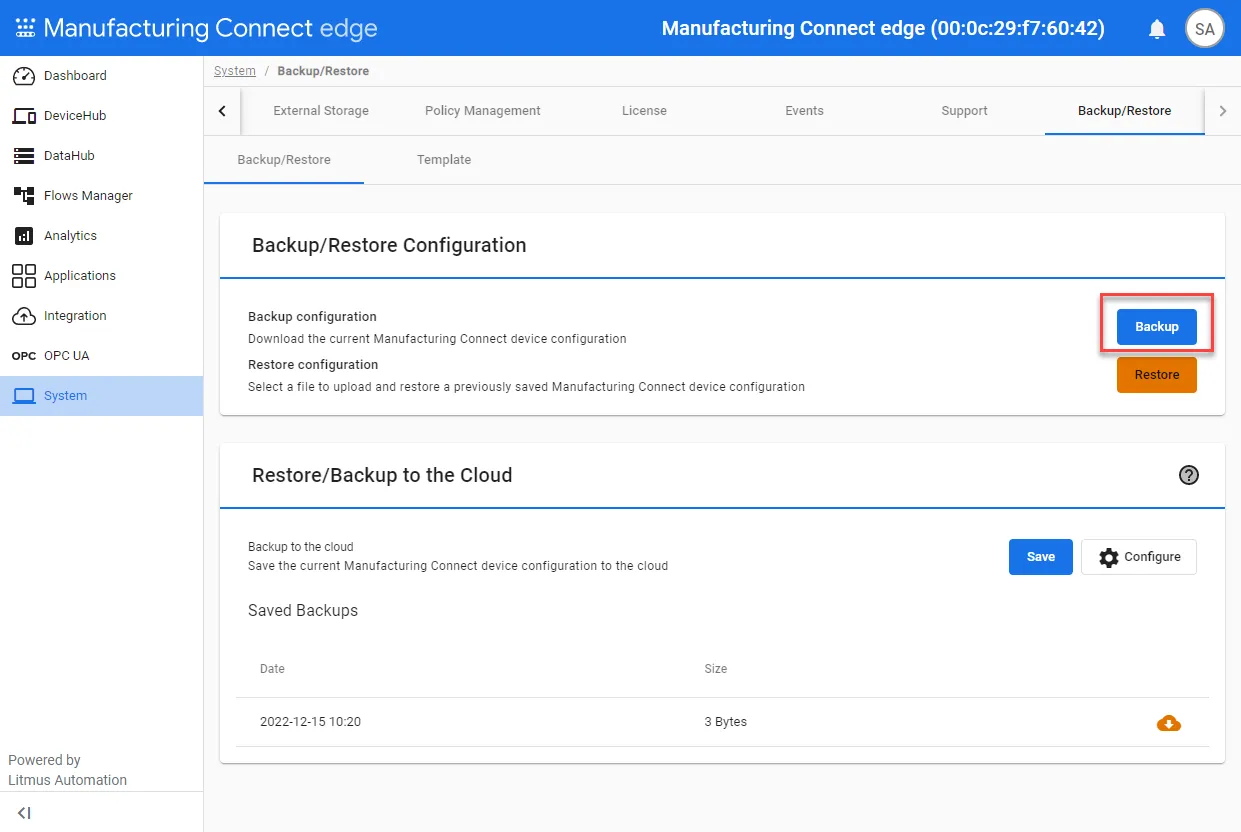This screenshot has height=832, width=1241.
Task: Select the DataHub storage icon
Action: click(24, 156)
